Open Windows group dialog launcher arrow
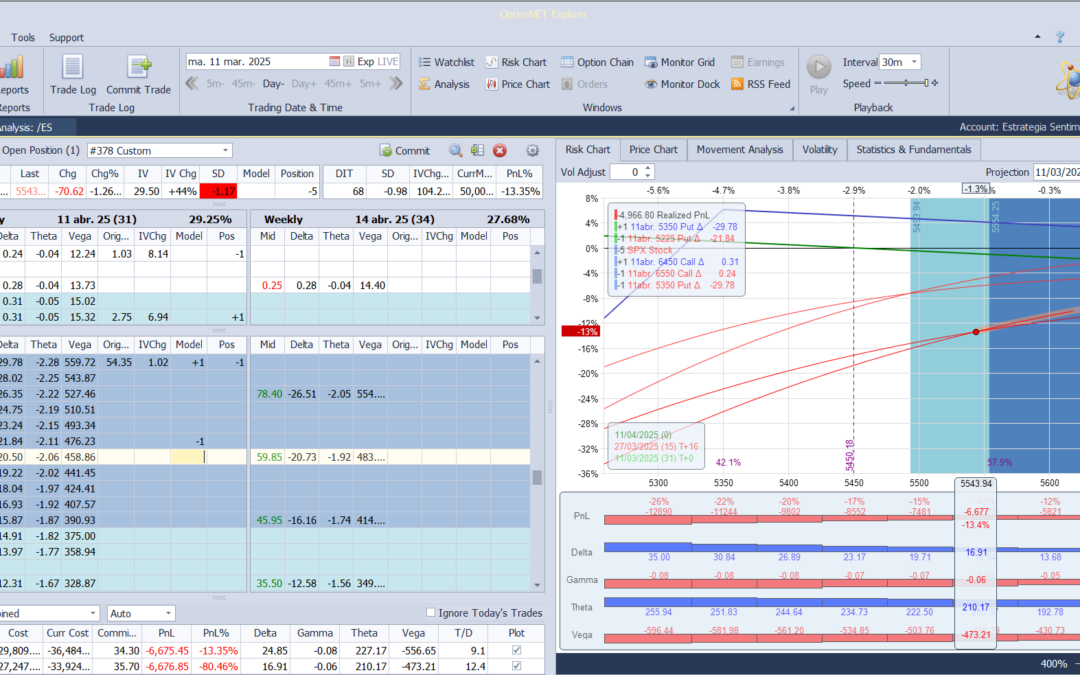The height and width of the screenshot is (675, 1080). [792, 108]
